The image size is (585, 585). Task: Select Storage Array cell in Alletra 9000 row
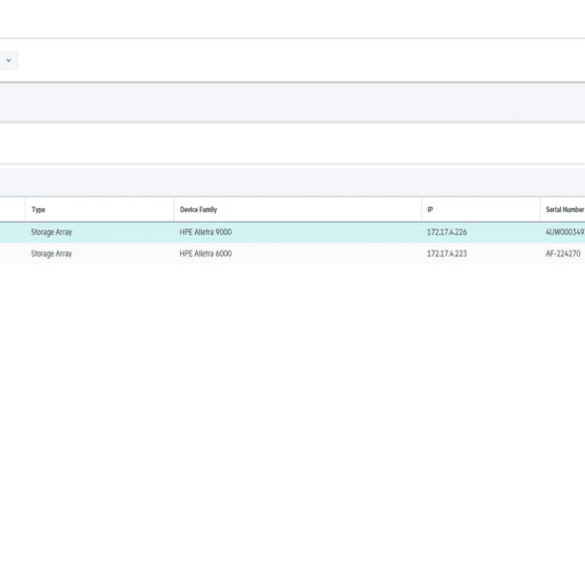point(51,232)
